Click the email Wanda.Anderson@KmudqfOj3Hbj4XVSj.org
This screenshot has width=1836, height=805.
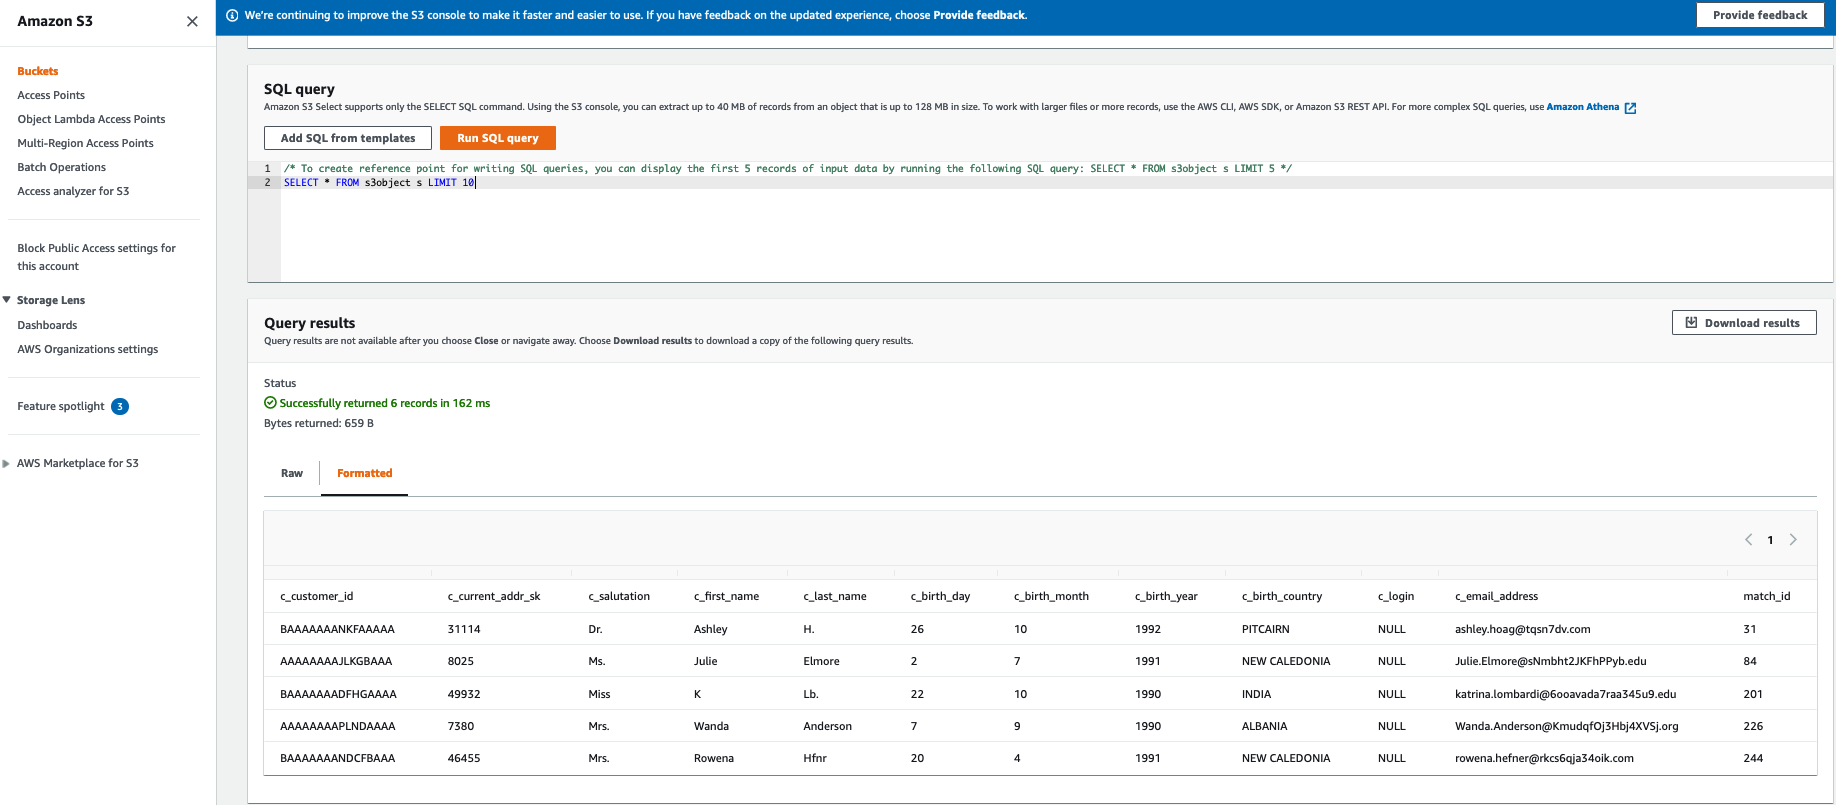click(x=1566, y=726)
